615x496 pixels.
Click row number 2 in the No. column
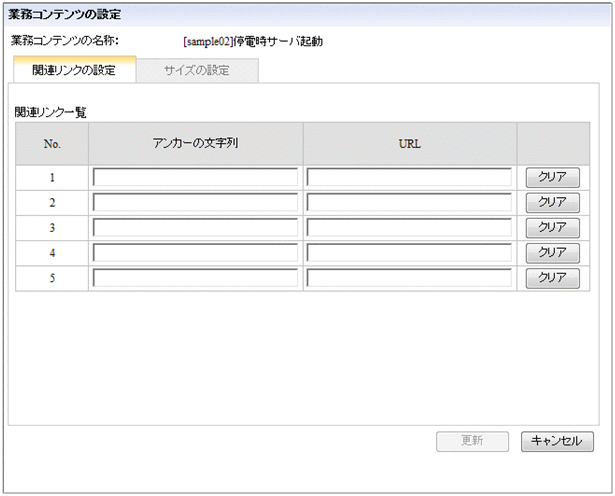coord(52,203)
